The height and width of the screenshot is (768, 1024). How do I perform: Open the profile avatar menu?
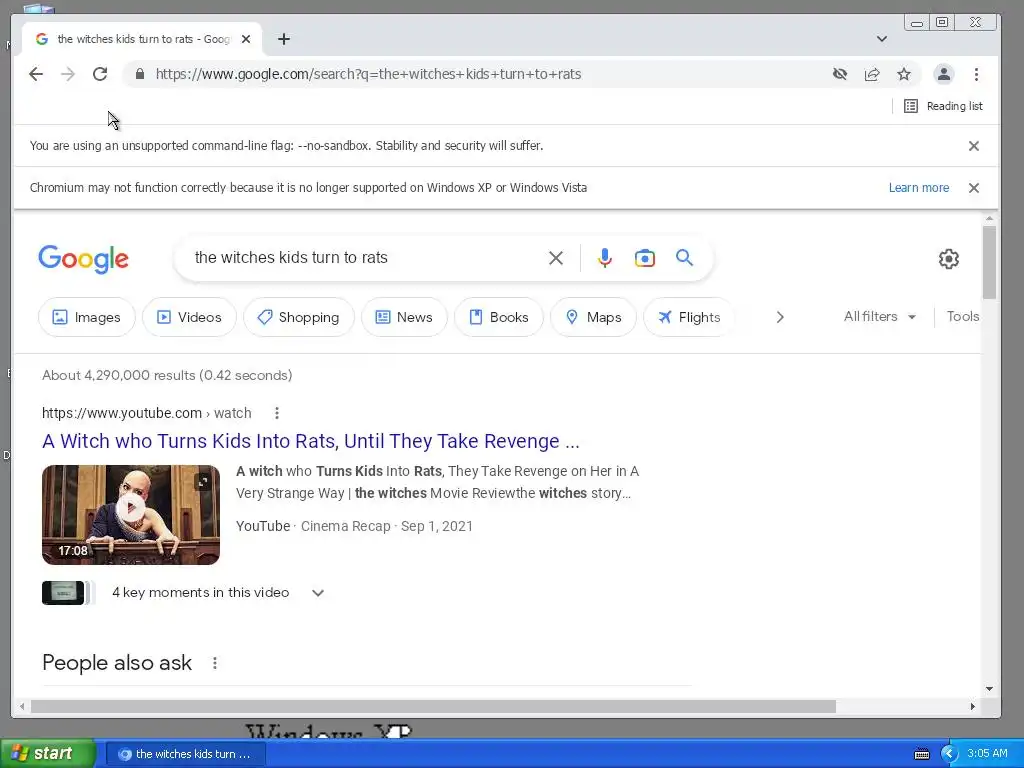click(944, 74)
